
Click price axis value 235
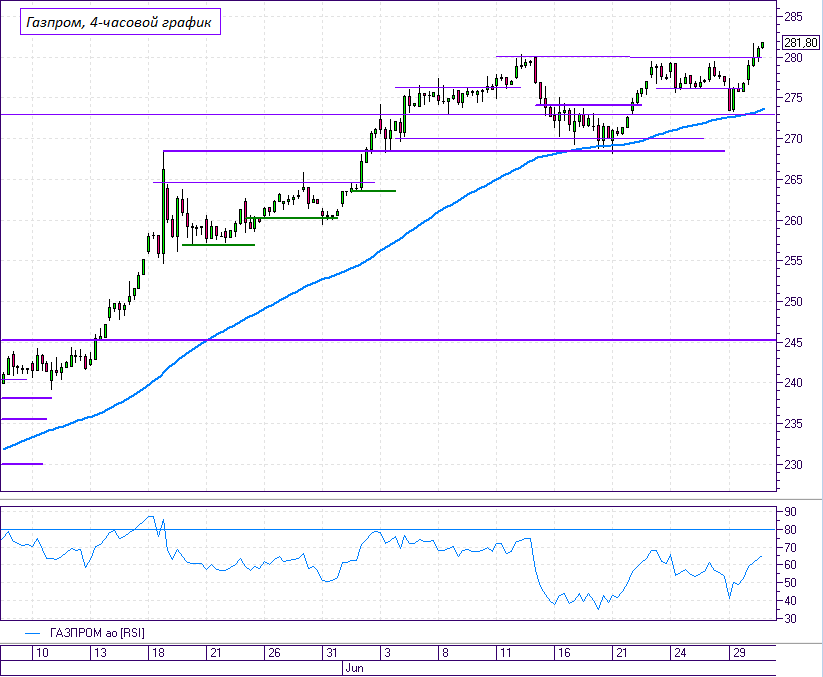793,424
